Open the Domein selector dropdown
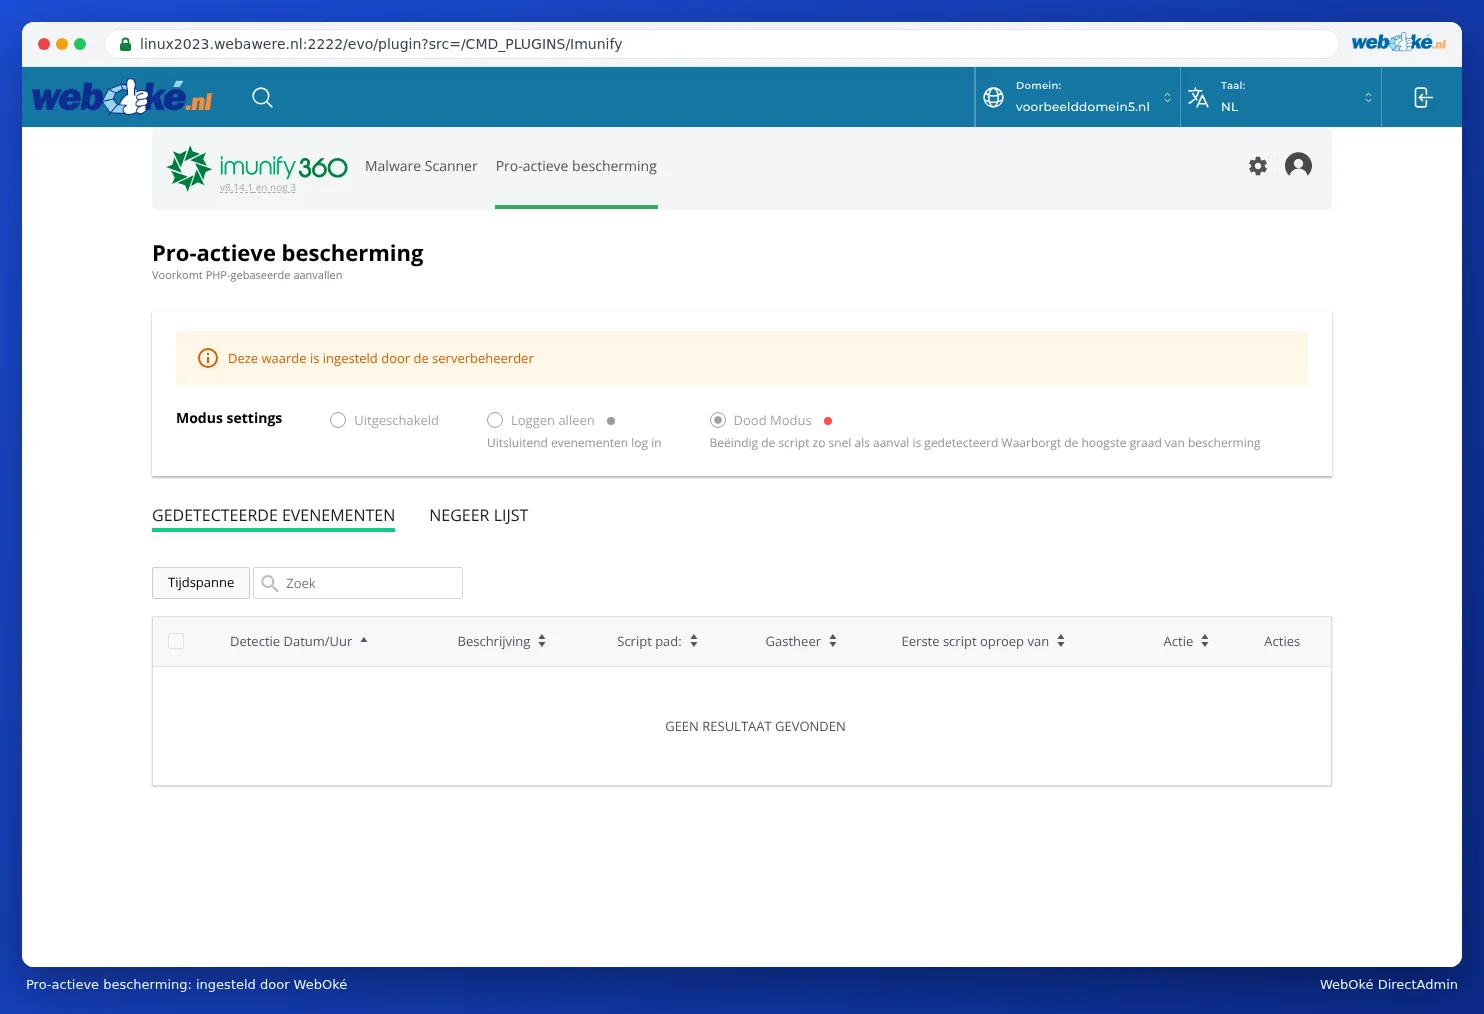 [x=1078, y=97]
